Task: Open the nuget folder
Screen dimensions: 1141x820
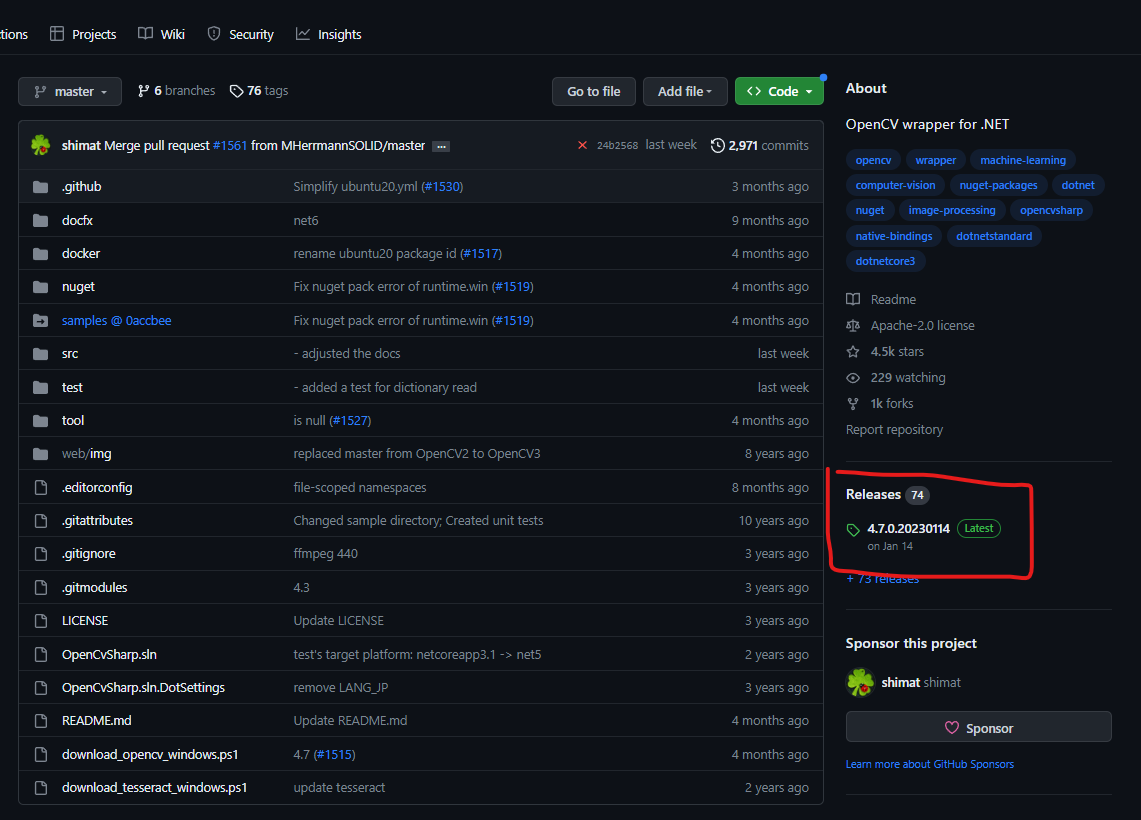Action: [x=78, y=287]
